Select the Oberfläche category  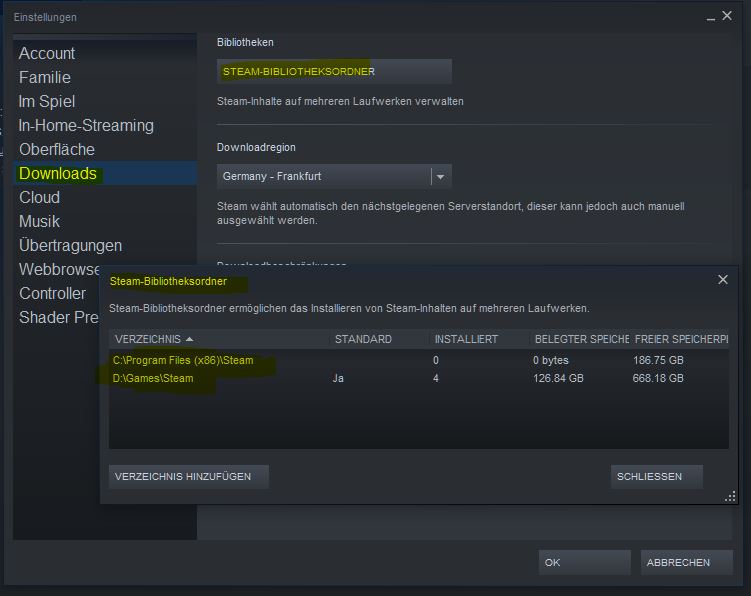[105, 149]
